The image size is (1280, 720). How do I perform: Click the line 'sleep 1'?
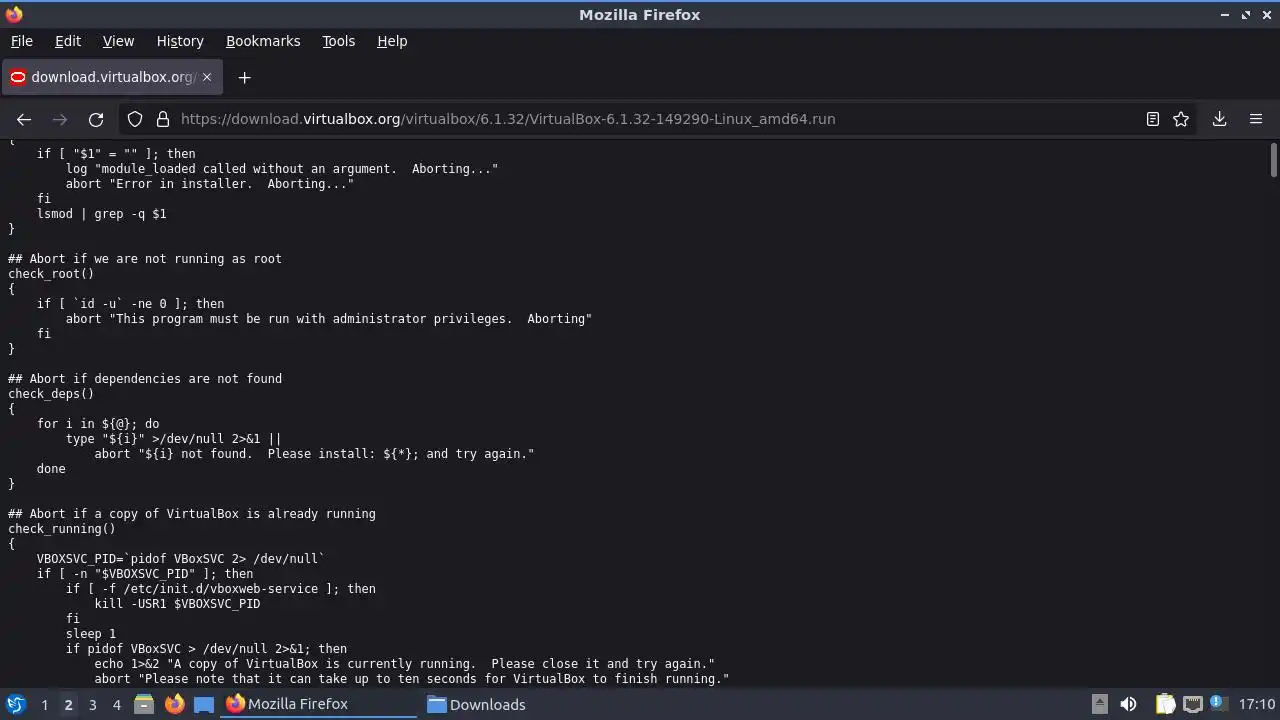(91, 634)
